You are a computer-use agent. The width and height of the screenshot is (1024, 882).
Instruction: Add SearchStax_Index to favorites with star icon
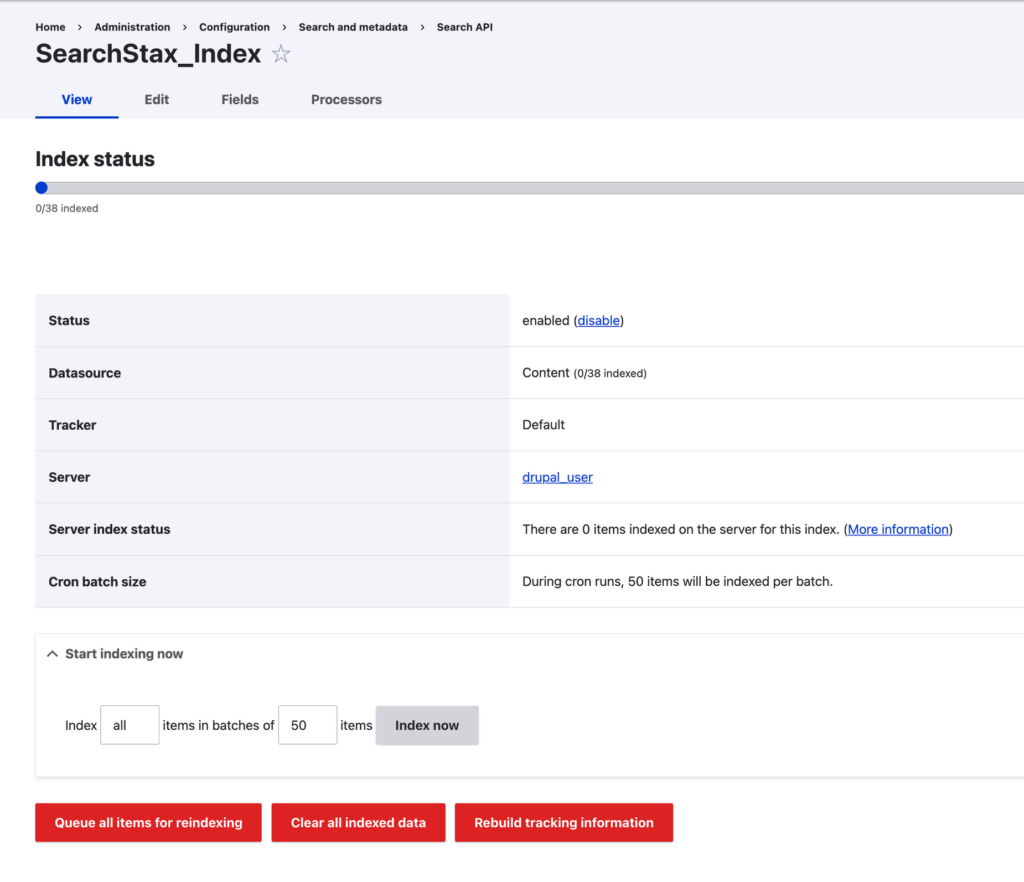tap(281, 54)
